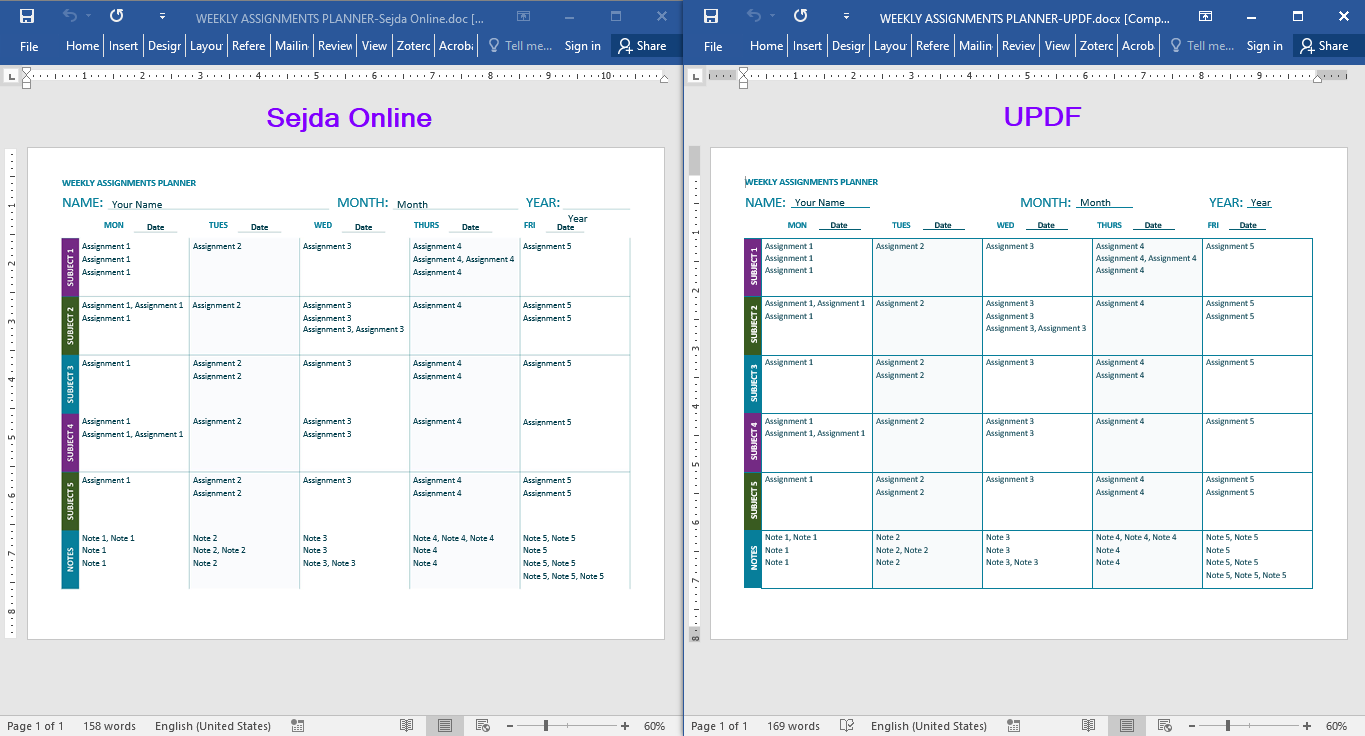Expand Undo history dropdown in UPDF window

[x=771, y=16]
